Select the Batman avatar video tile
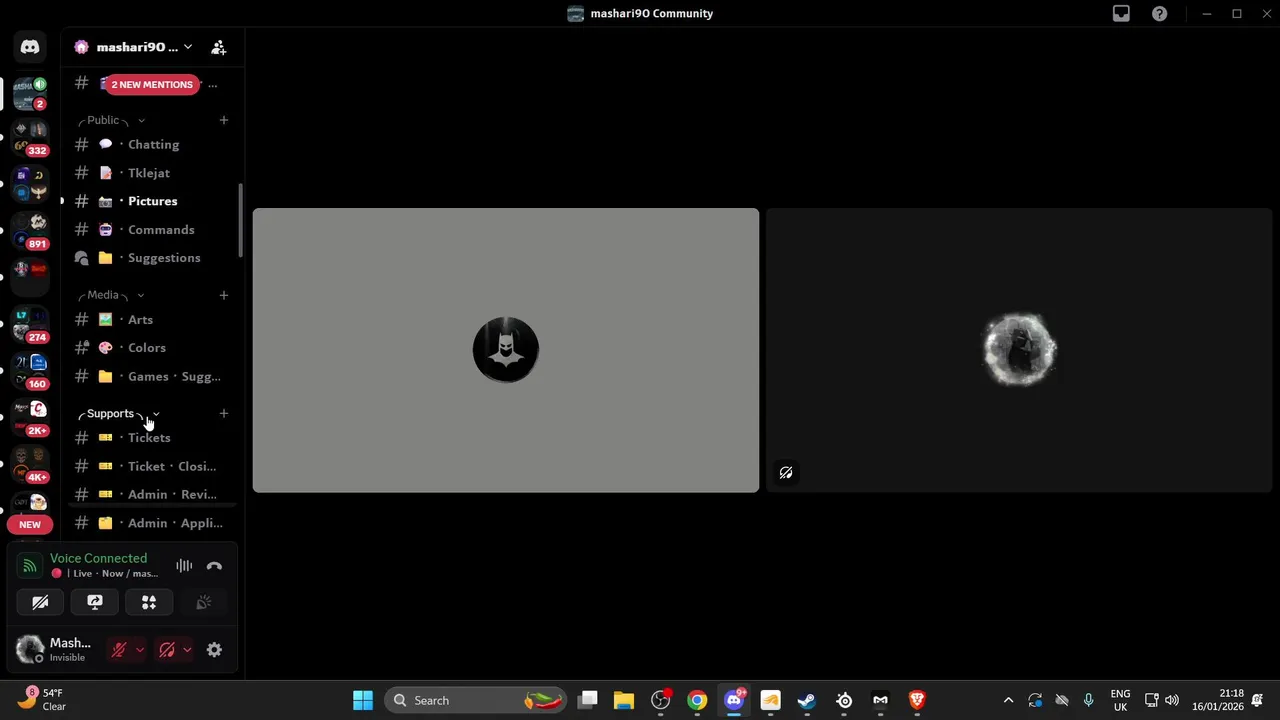1280x720 pixels. click(x=506, y=350)
